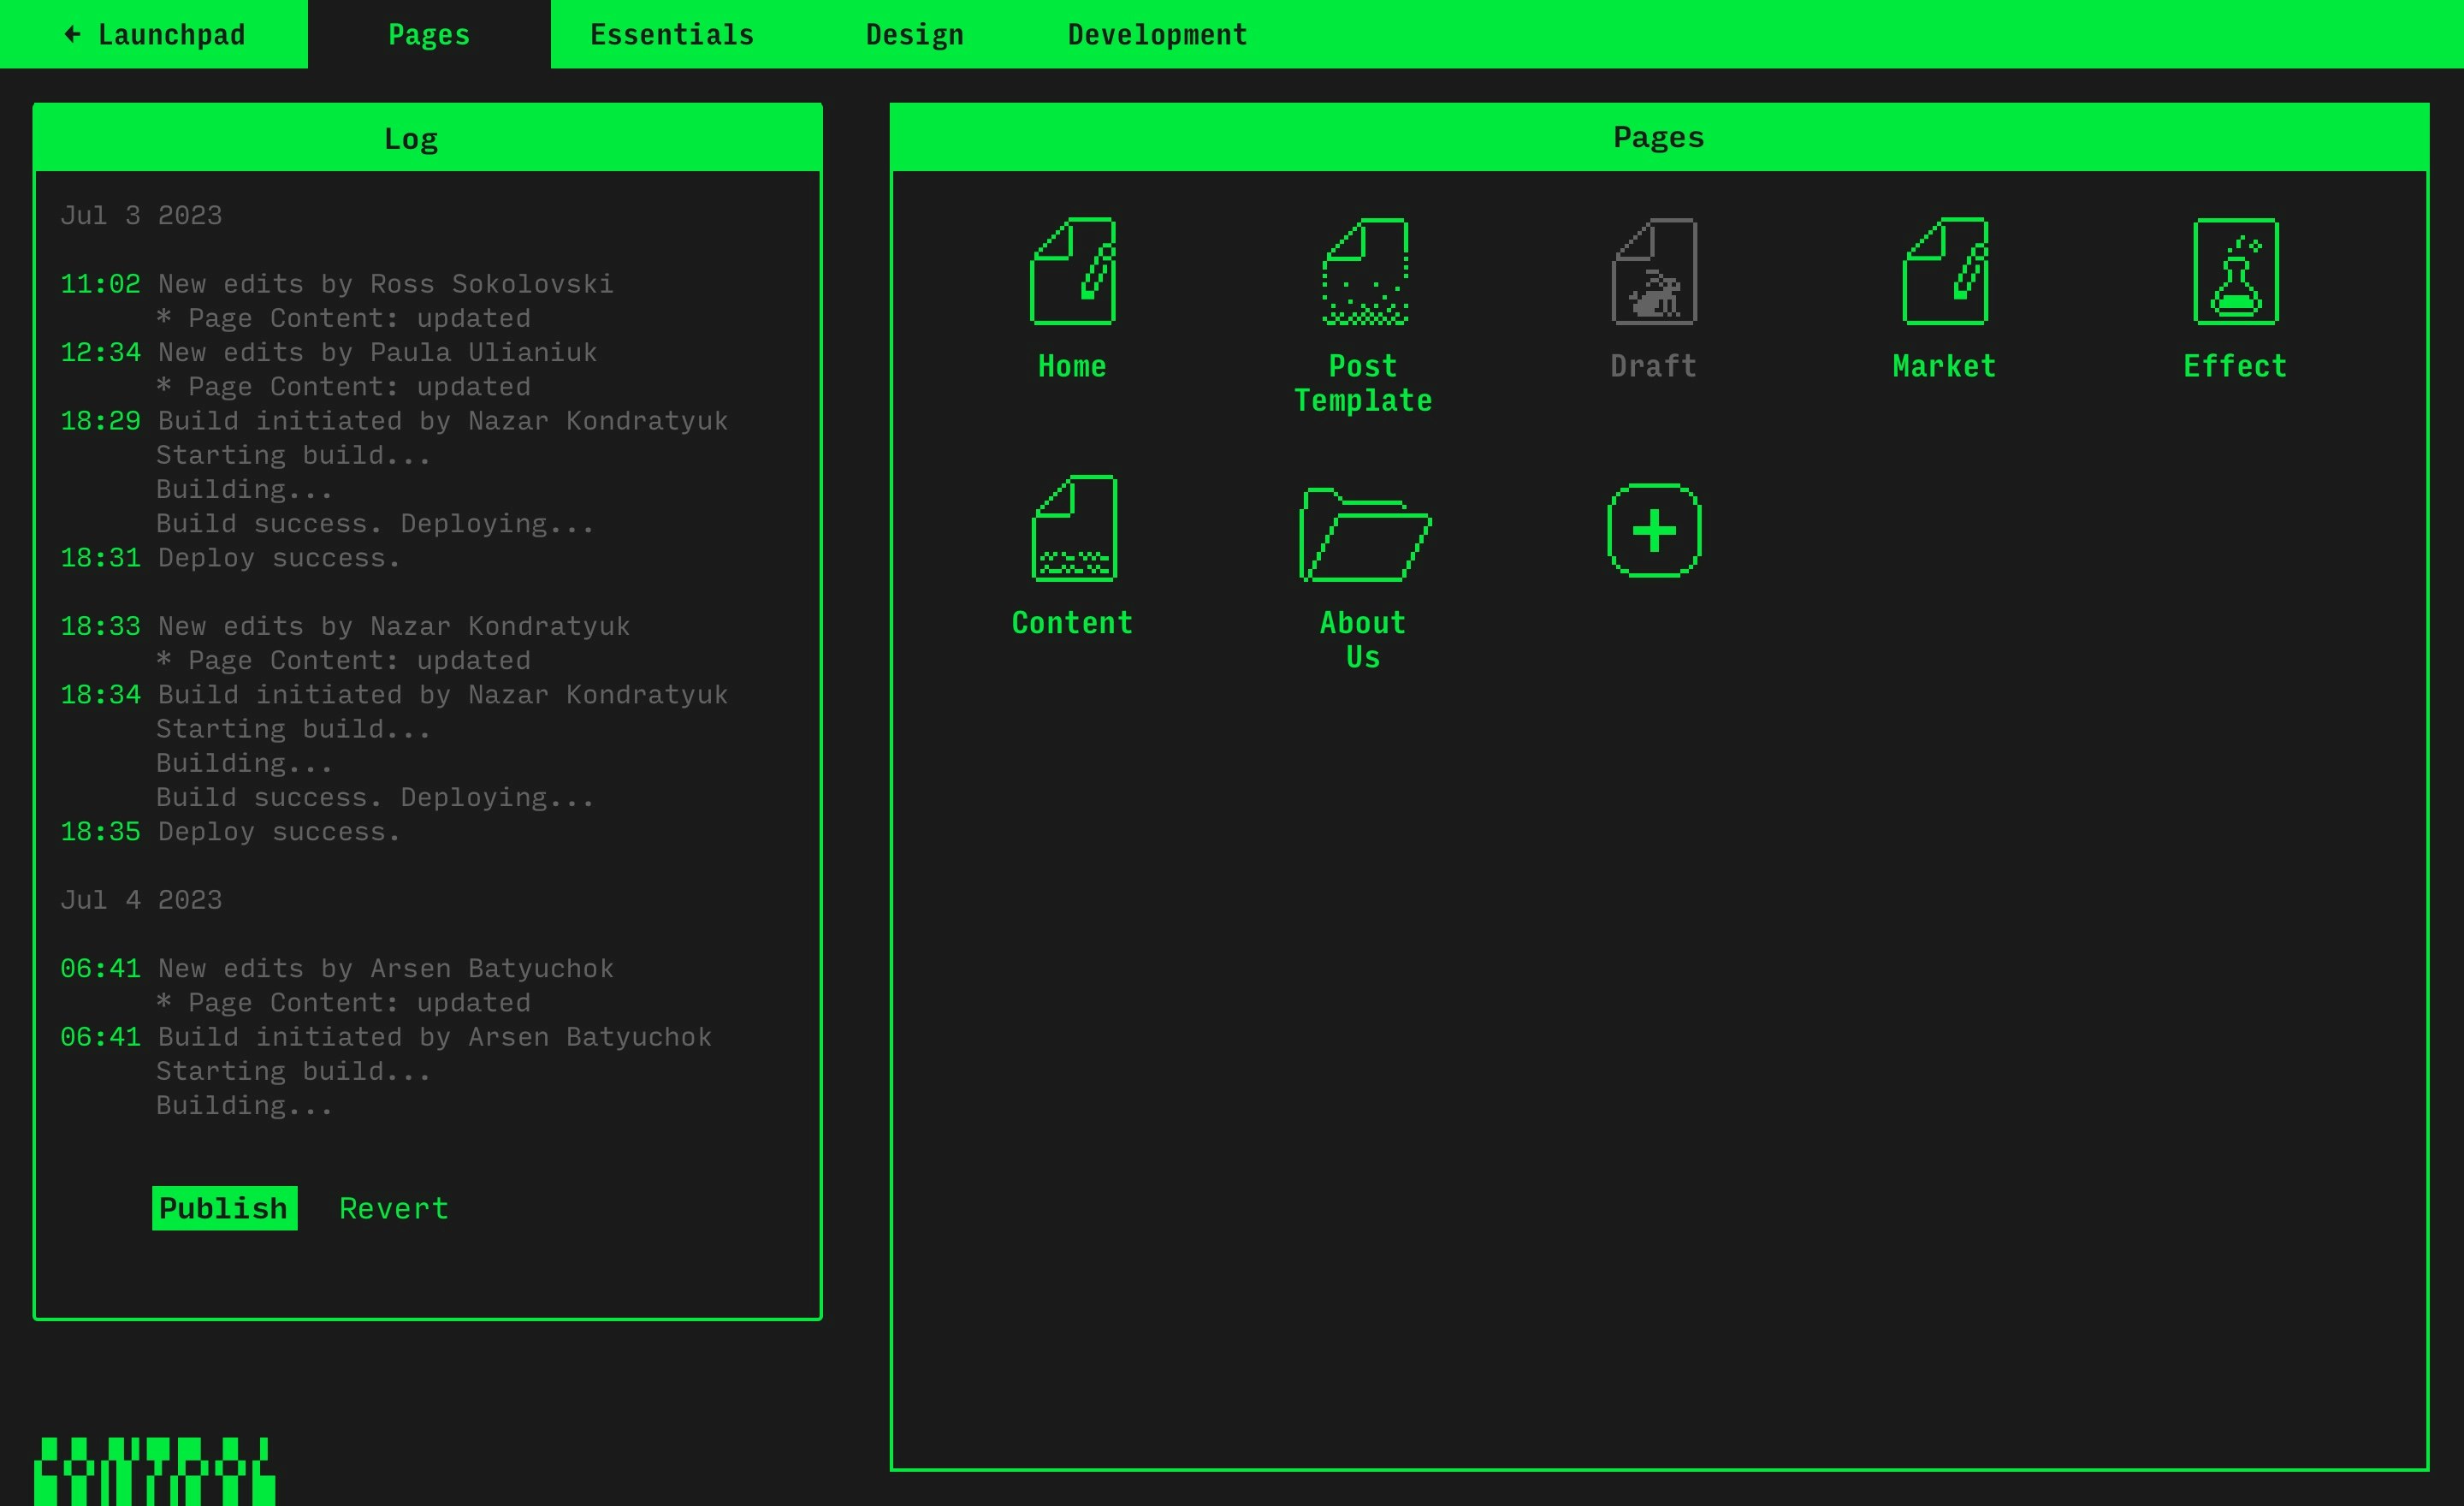Switch to the Development tab
The width and height of the screenshot is (2464, 1506).
click(1157, 33)
